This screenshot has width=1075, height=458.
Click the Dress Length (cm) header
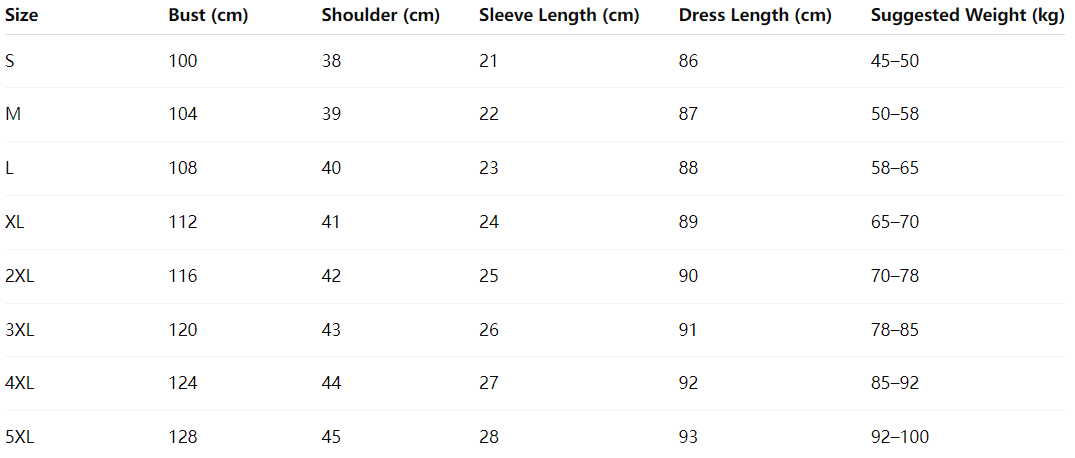(x=755, y=15)
